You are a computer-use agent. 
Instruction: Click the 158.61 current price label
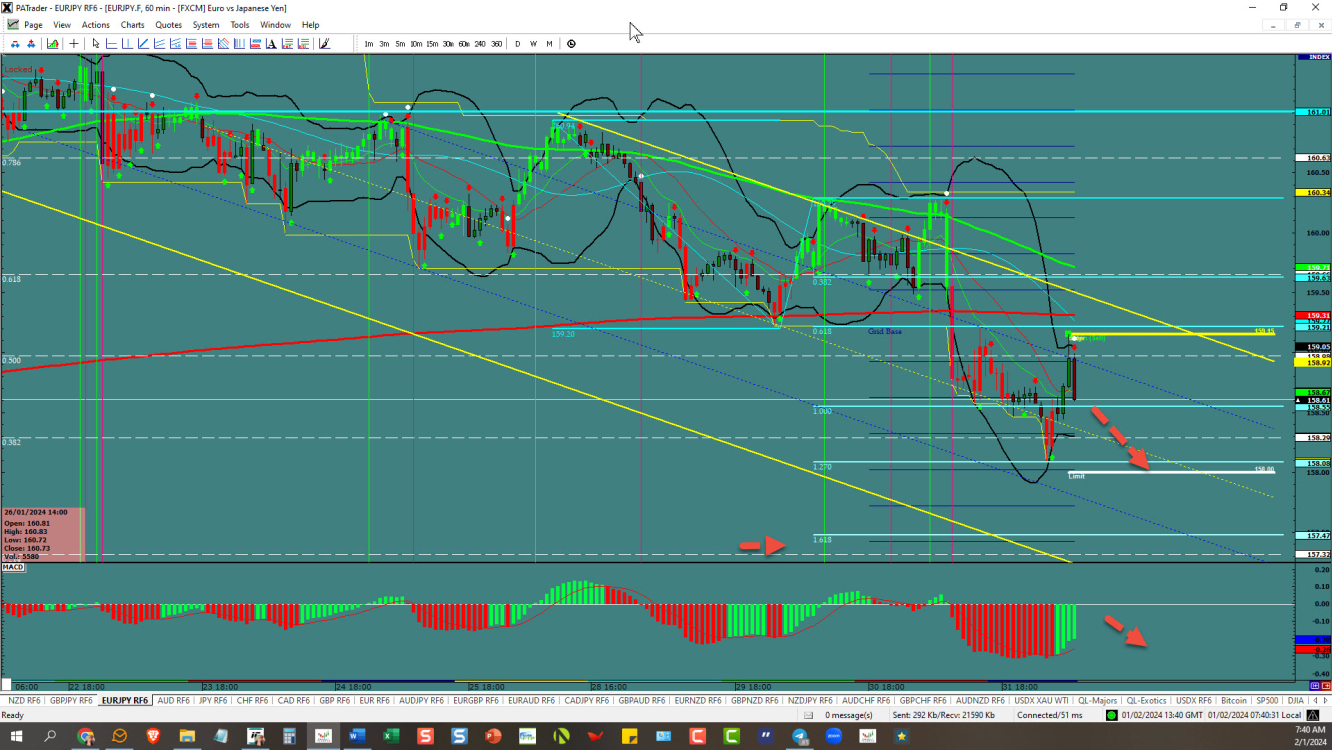coord(1311,399)
